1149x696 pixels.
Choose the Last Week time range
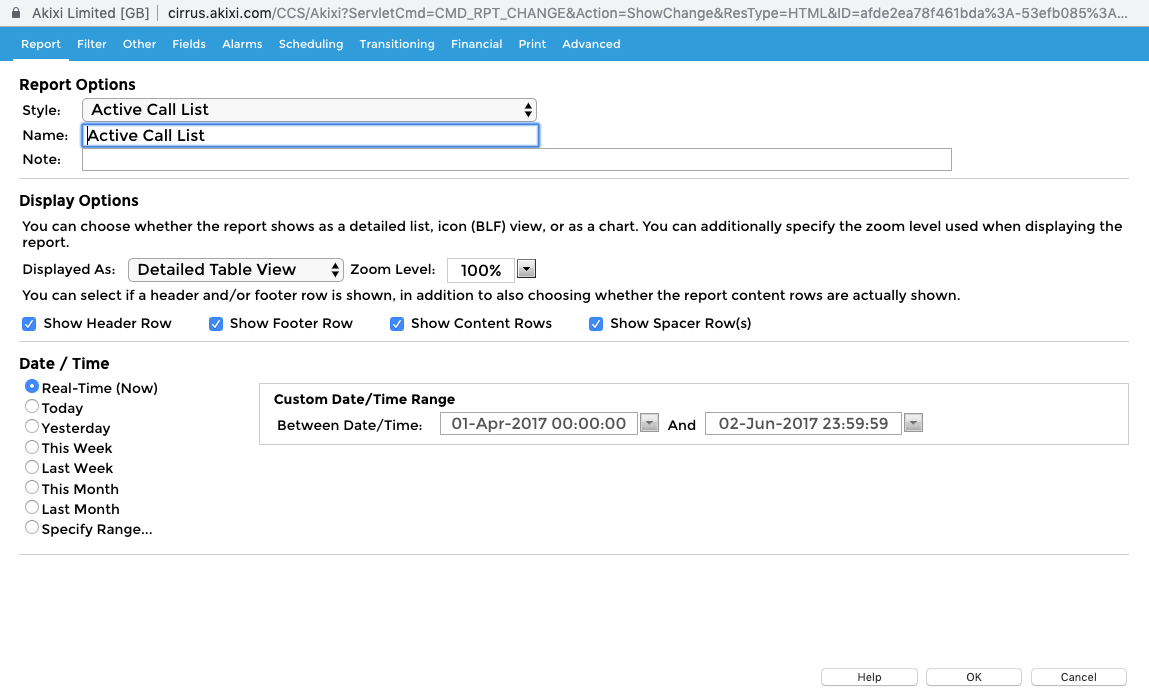[x=31, y=467]
